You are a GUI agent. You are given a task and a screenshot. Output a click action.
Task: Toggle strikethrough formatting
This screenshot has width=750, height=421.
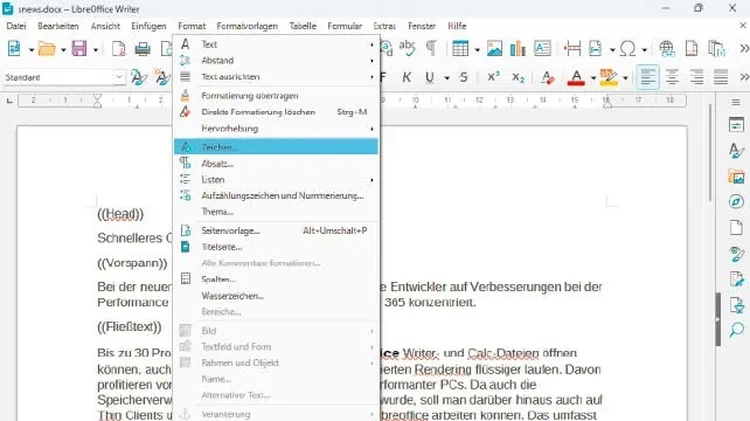click(x=464, y=77)
